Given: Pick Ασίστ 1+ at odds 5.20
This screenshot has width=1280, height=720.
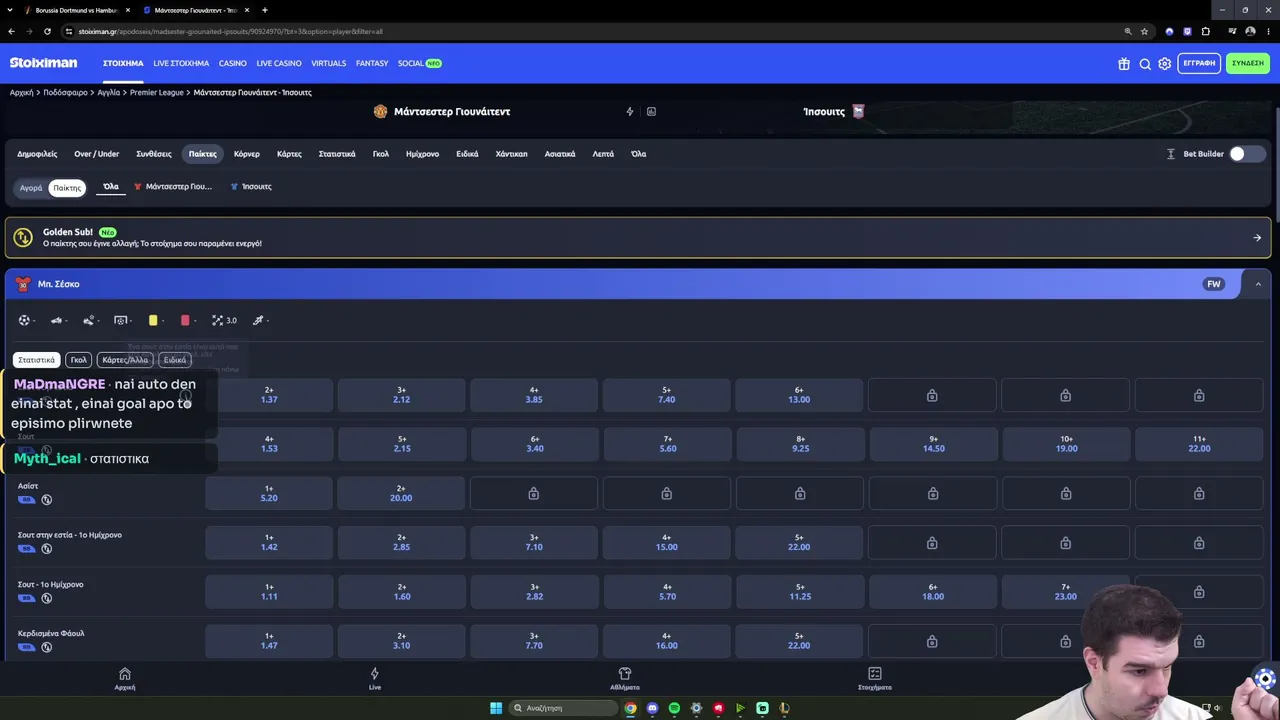Looking at the screenshot, I should (x=269, y=494).
